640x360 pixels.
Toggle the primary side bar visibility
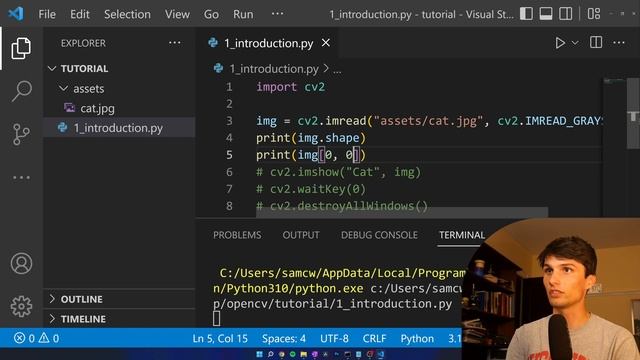click(x=526, y=14)
